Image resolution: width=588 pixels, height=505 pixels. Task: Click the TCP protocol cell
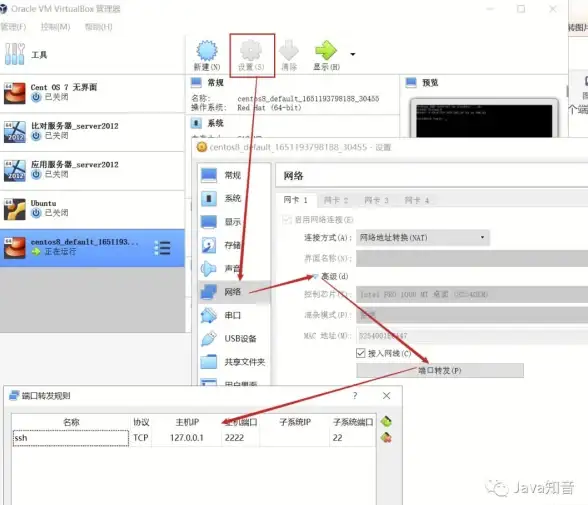point(141,438)
